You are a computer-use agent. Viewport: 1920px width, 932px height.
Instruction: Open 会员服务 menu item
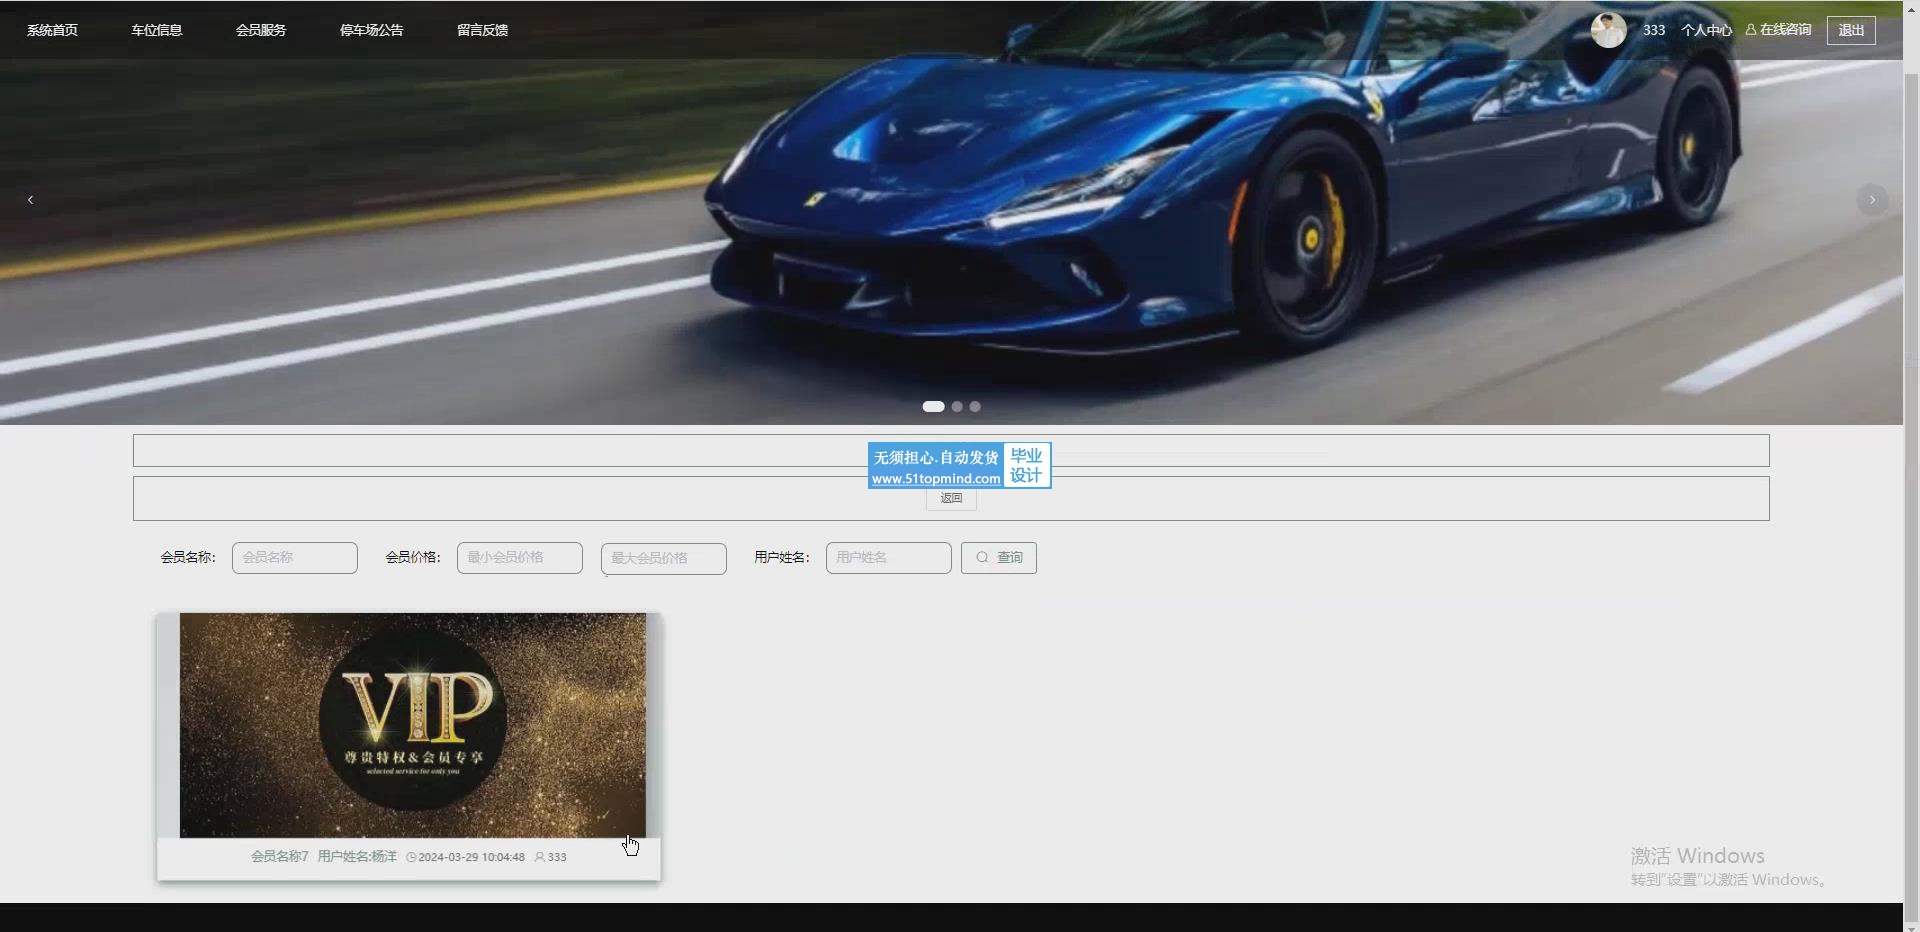pos(261,30)
